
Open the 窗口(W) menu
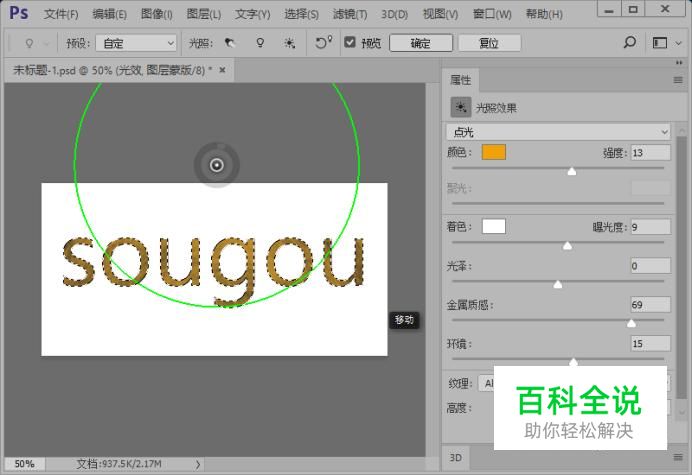click(x=492, y=14)
